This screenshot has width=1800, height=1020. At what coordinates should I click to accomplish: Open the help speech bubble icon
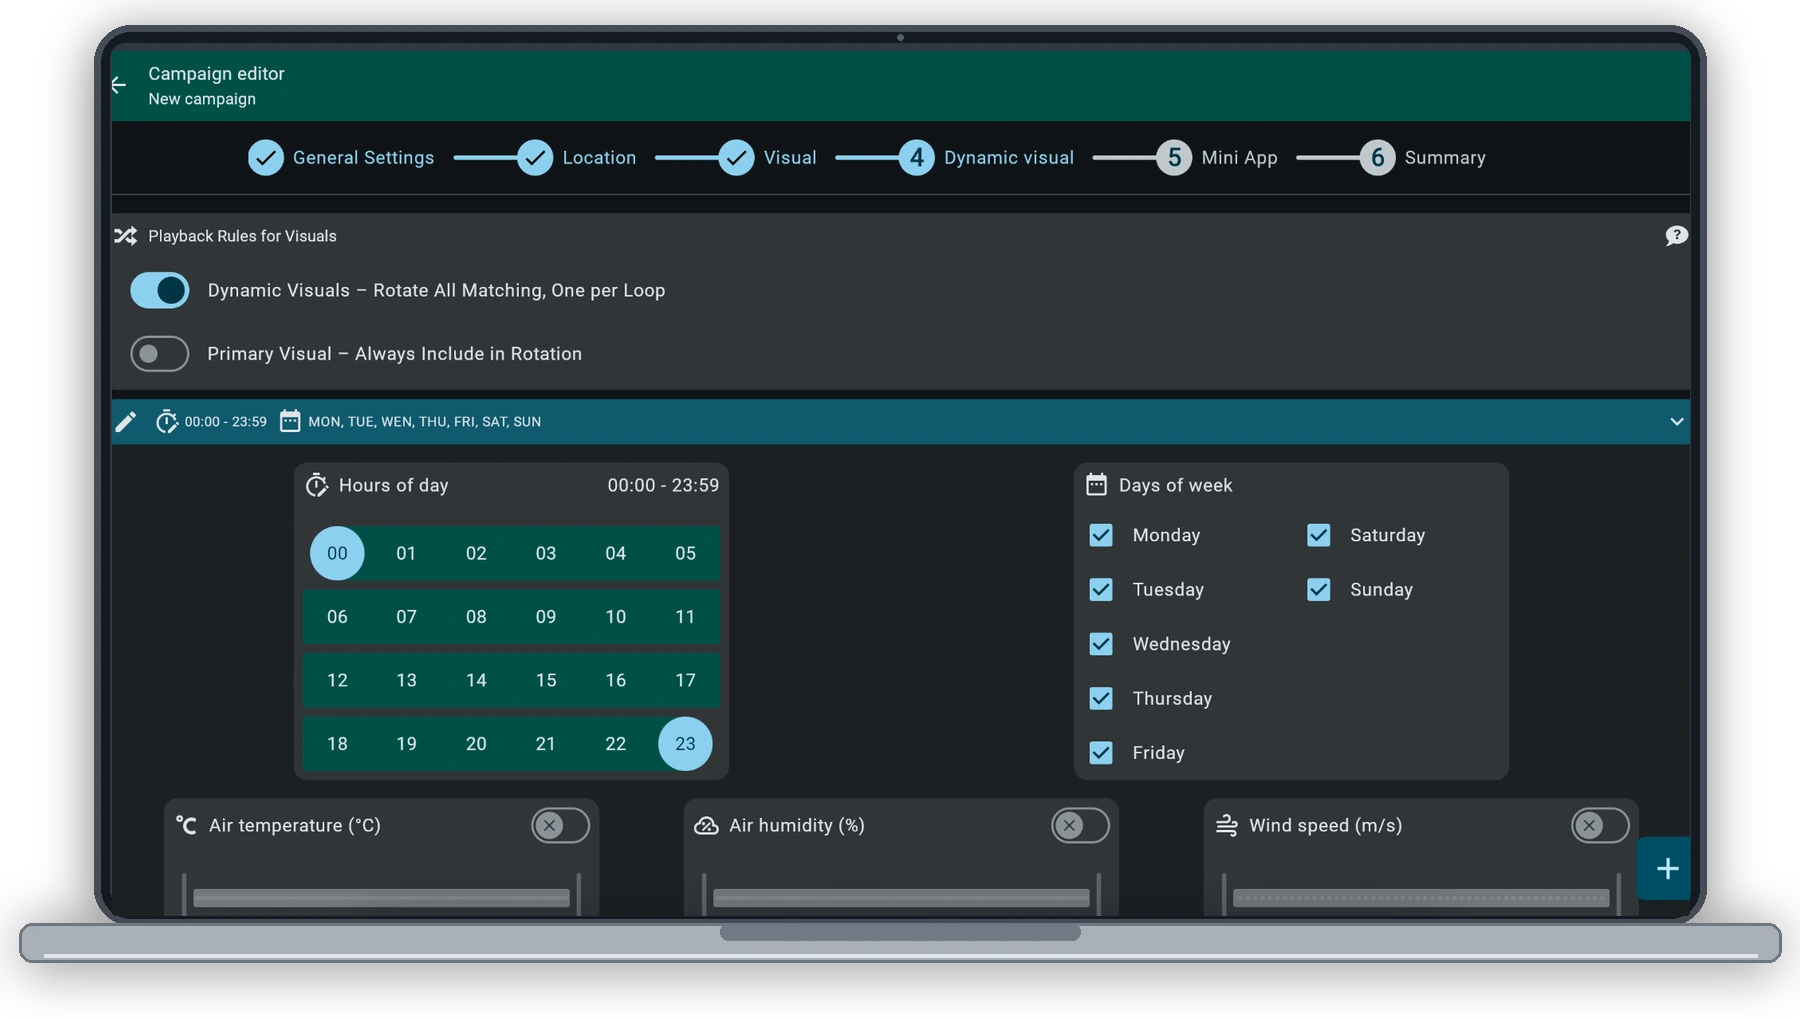tap(1676, 236)
